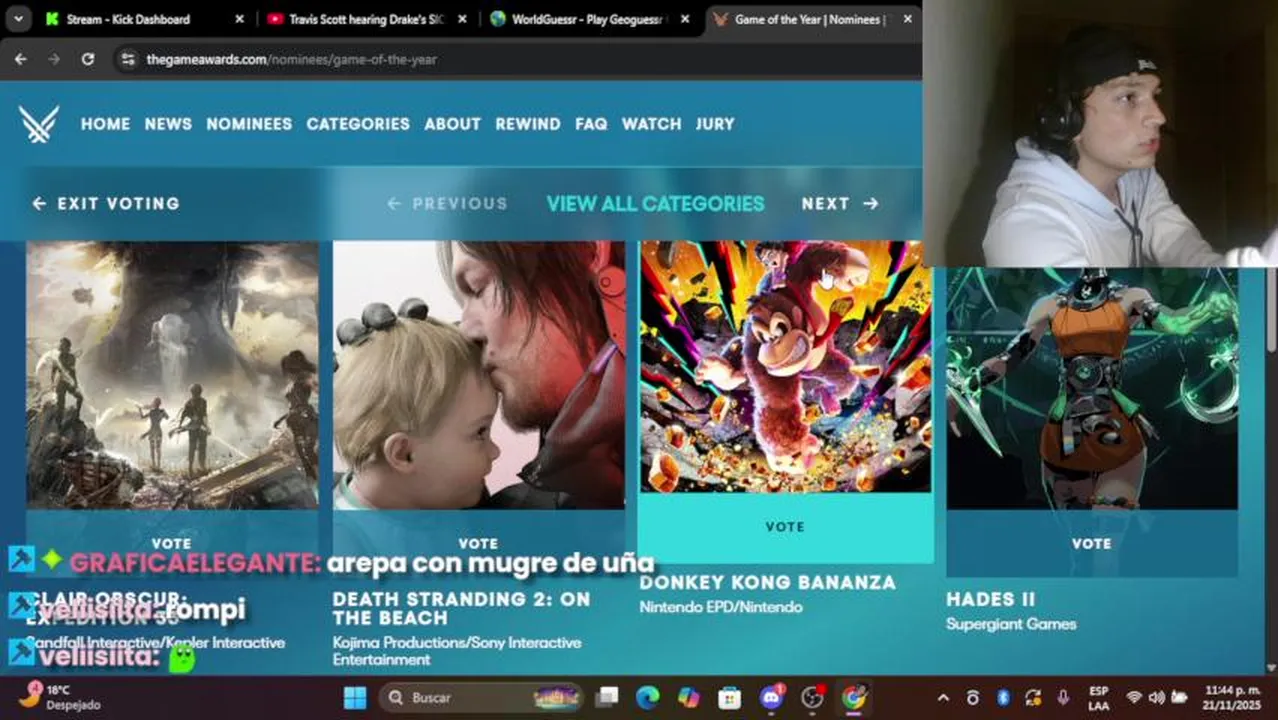Click Kojima Productions/Sony Interactive Entertainment text

pos(457,651)
